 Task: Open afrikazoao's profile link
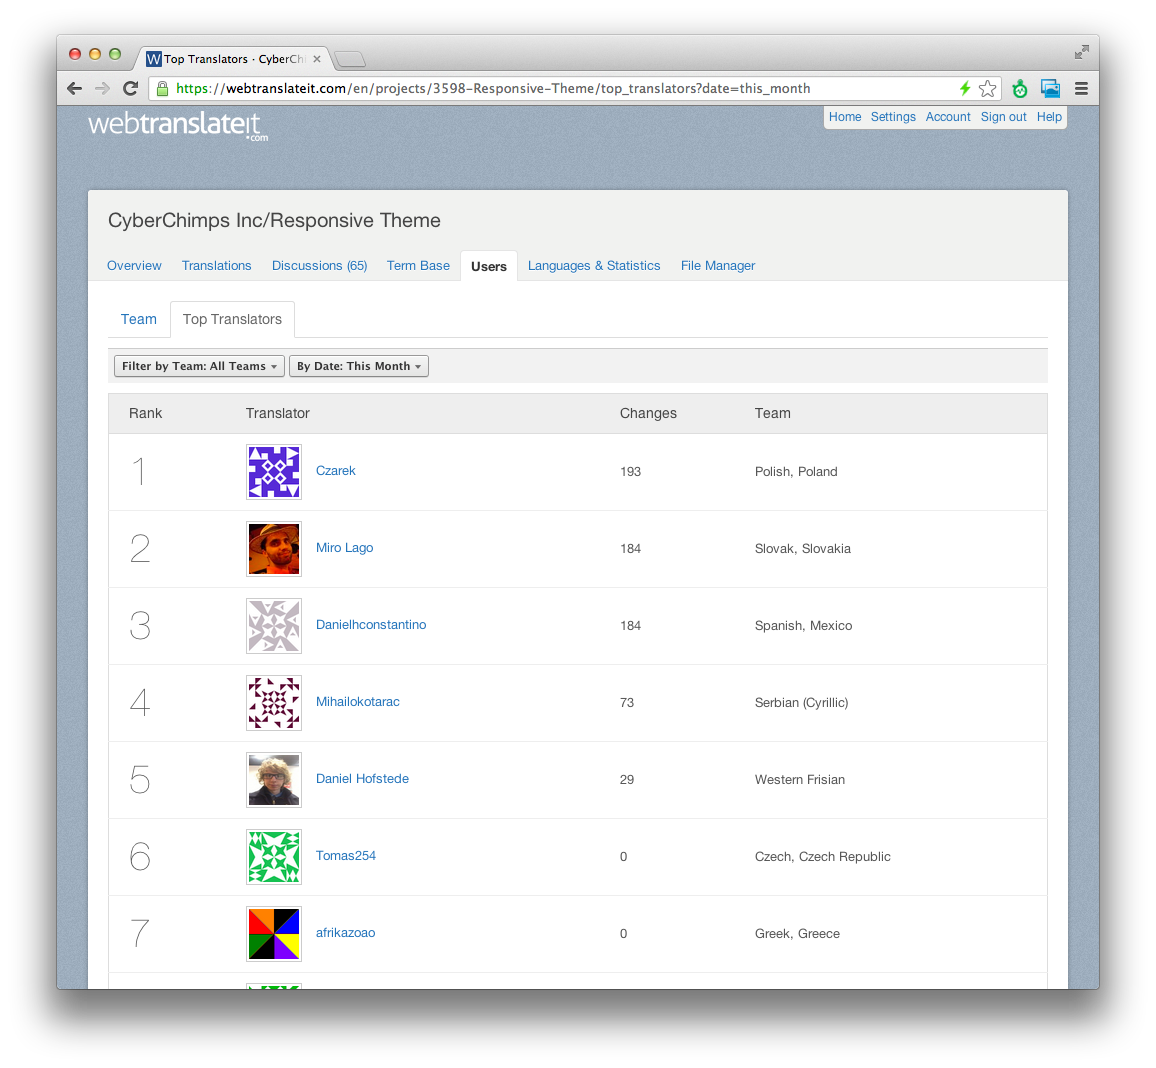(x=345, y=932)
